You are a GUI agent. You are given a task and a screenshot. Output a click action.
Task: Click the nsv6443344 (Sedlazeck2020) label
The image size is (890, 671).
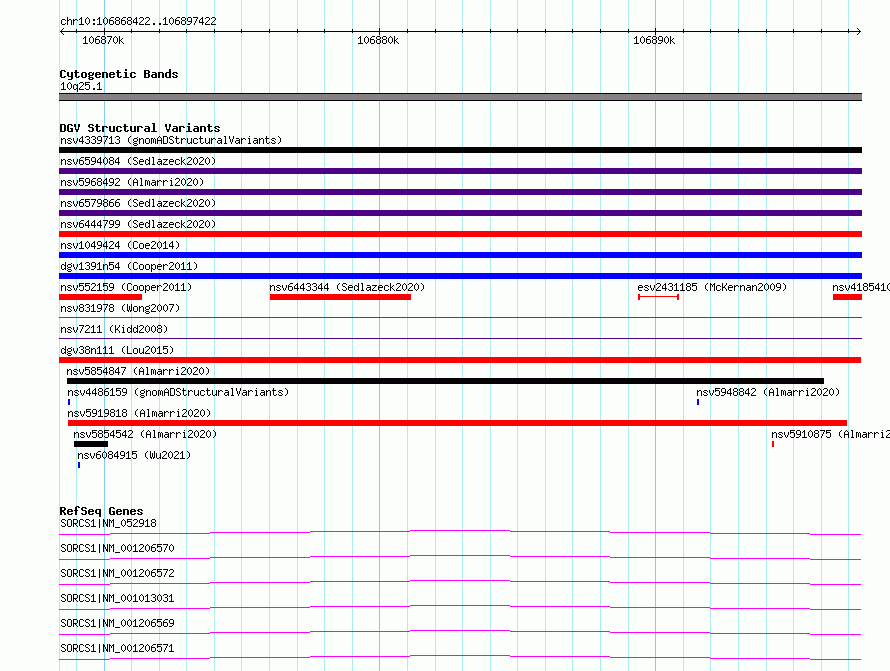point(347,287)
